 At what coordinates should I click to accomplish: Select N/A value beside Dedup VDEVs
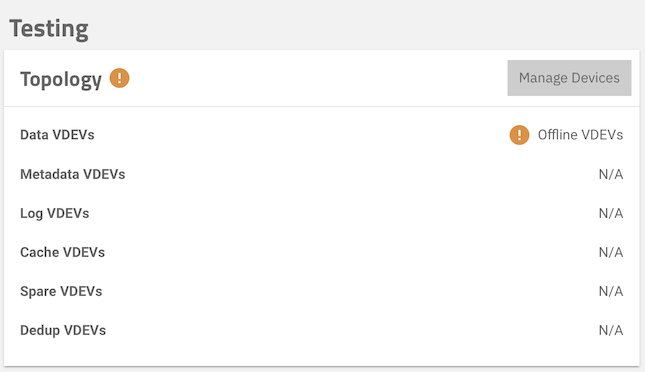pos(611,330)
